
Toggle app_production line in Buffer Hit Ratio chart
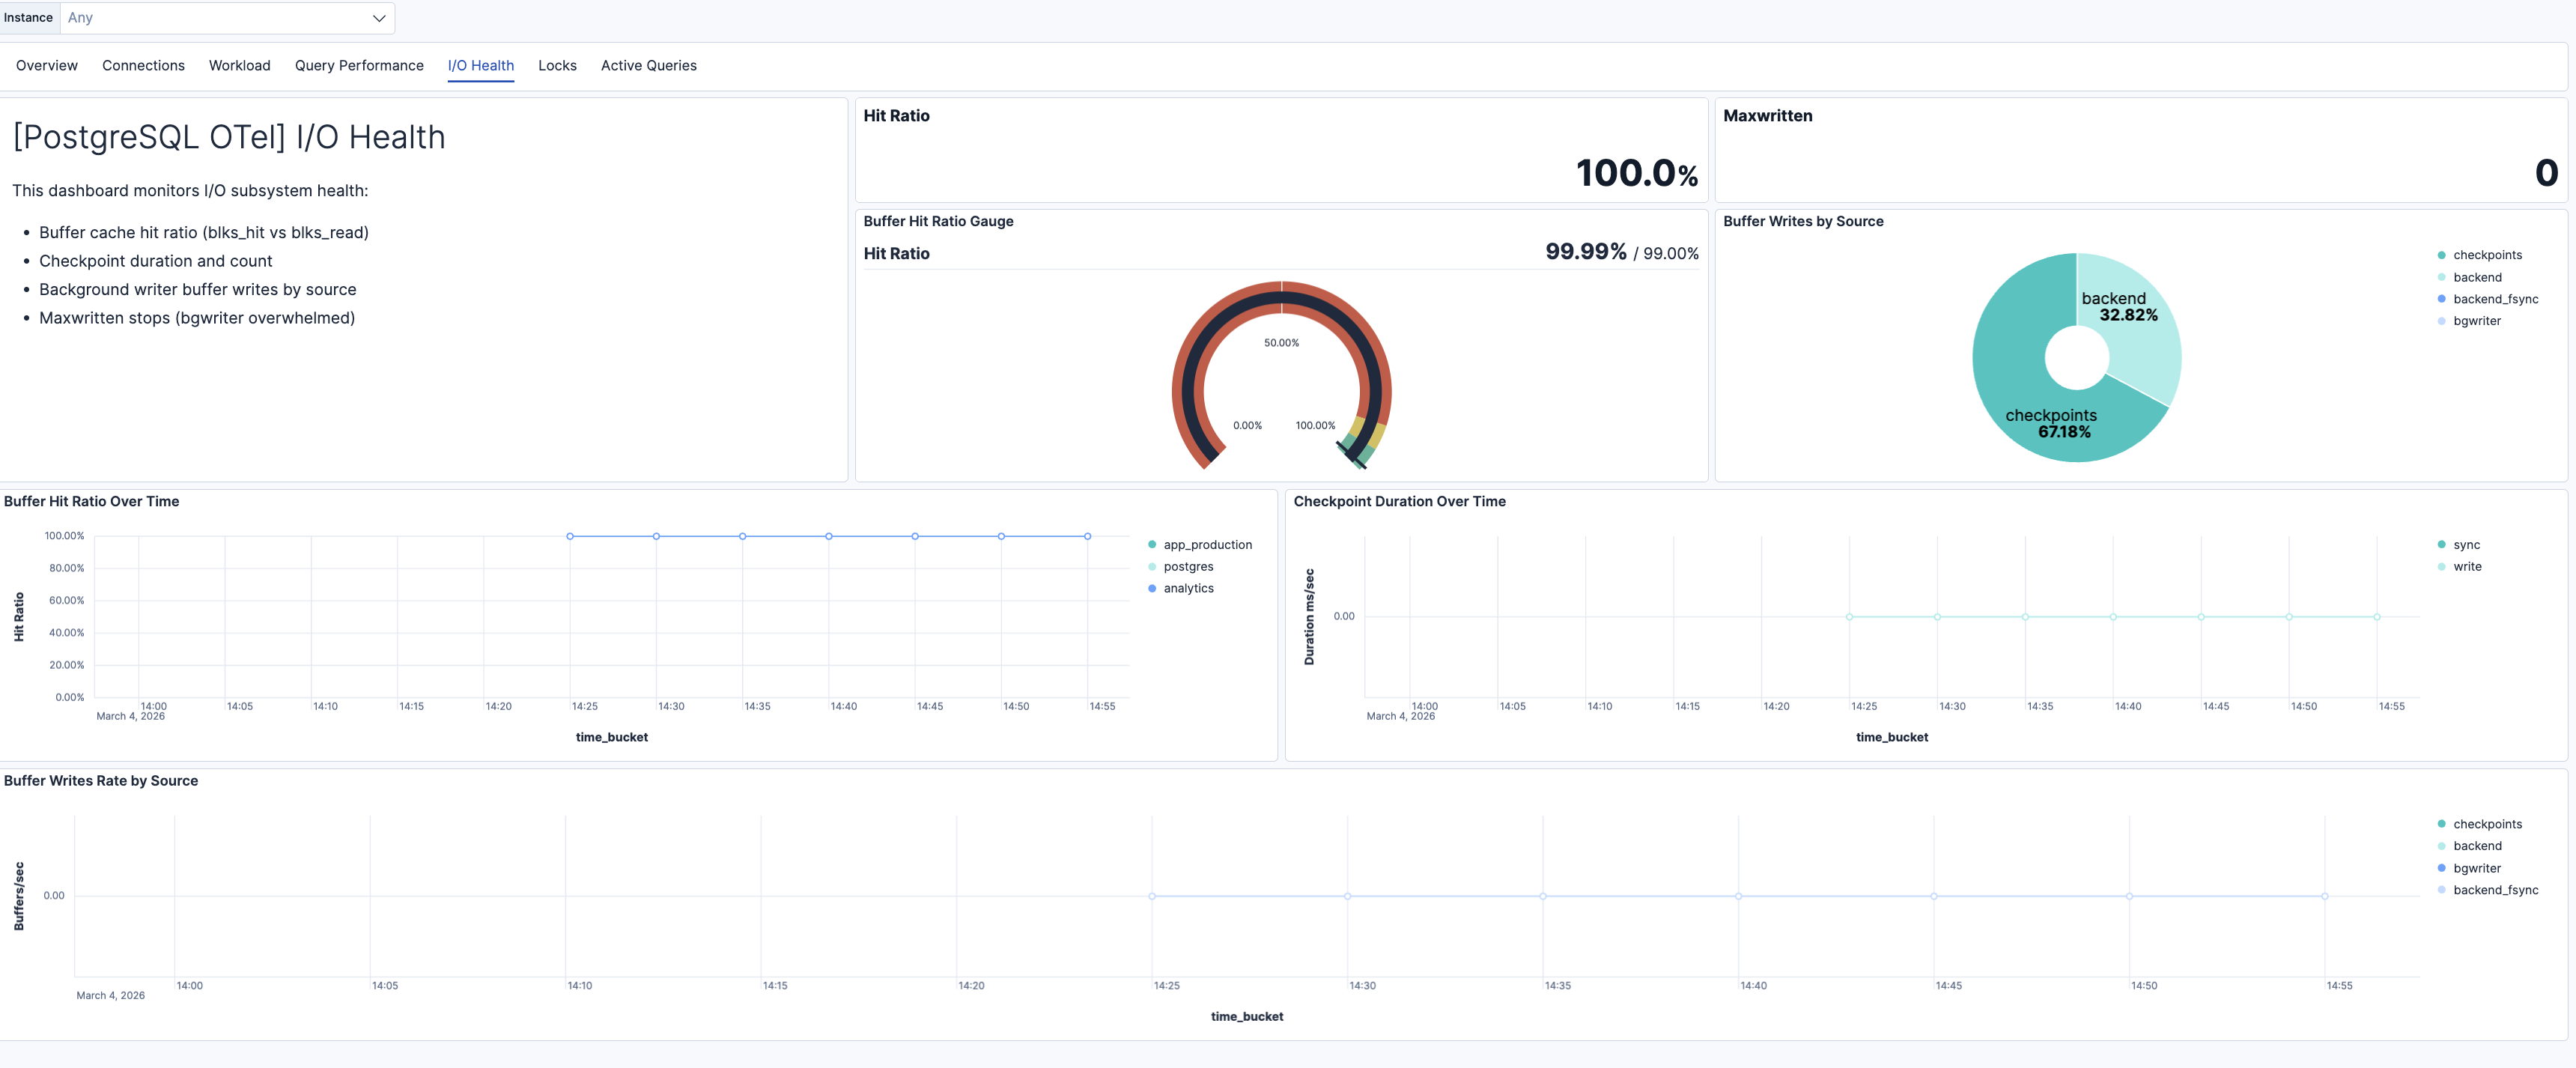(1207, 544)
